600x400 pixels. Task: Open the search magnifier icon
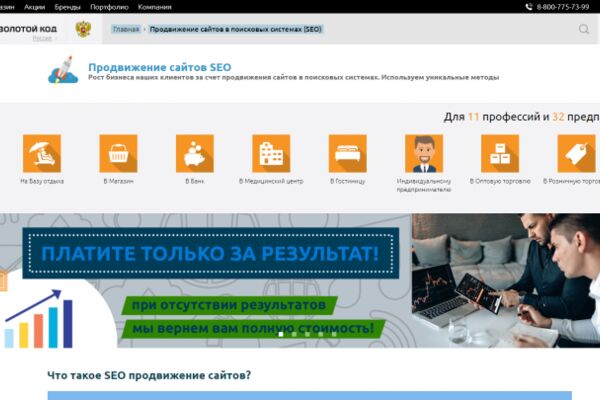(x=584, y=29)
